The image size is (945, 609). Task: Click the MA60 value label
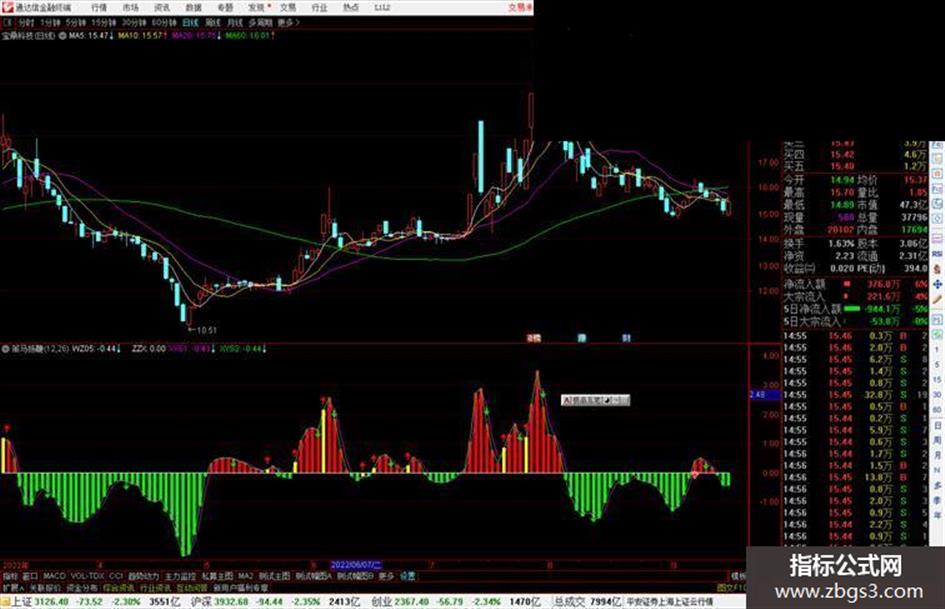coord(249,36)
